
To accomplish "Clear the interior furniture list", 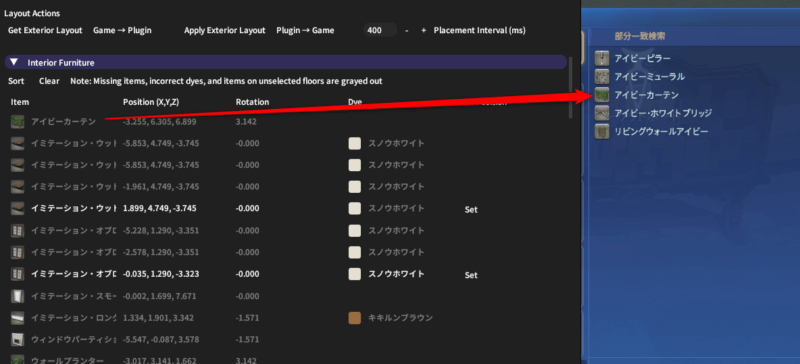I will [49, 81].
